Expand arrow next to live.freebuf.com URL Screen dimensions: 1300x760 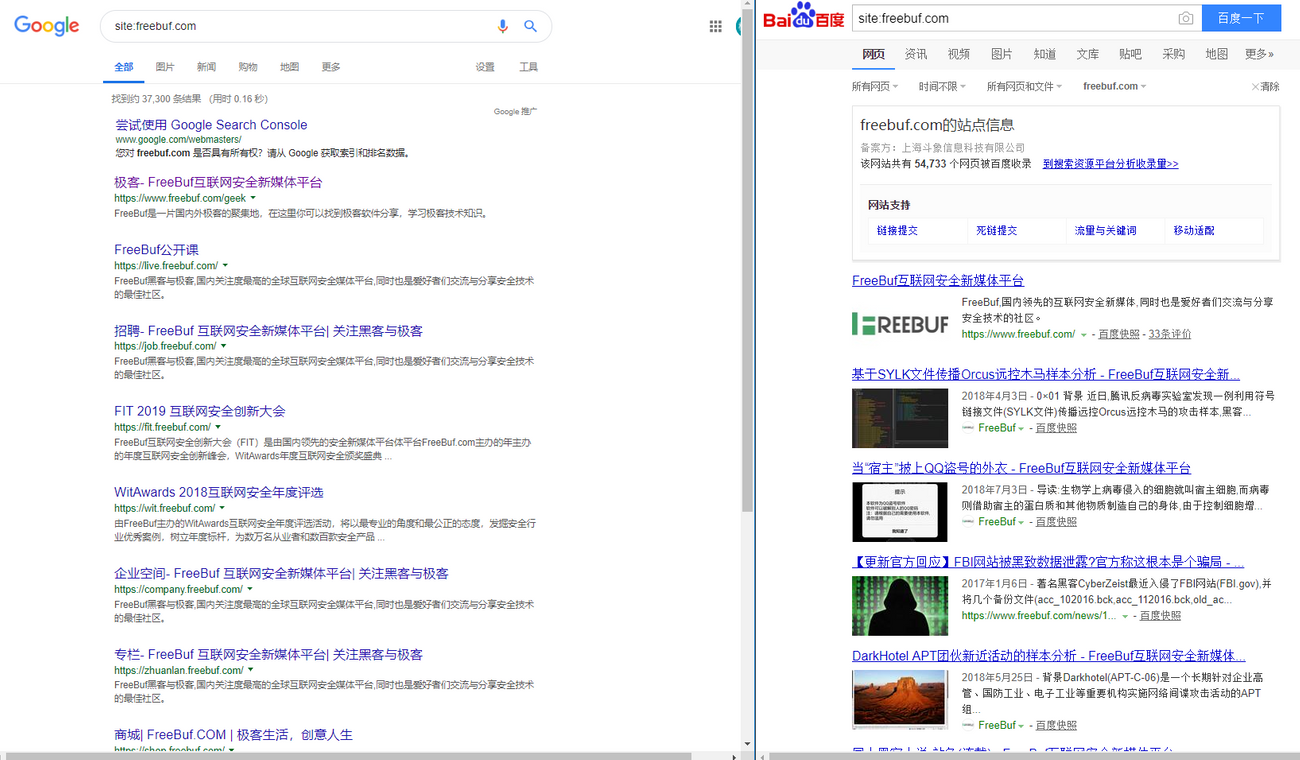[225, 266]
